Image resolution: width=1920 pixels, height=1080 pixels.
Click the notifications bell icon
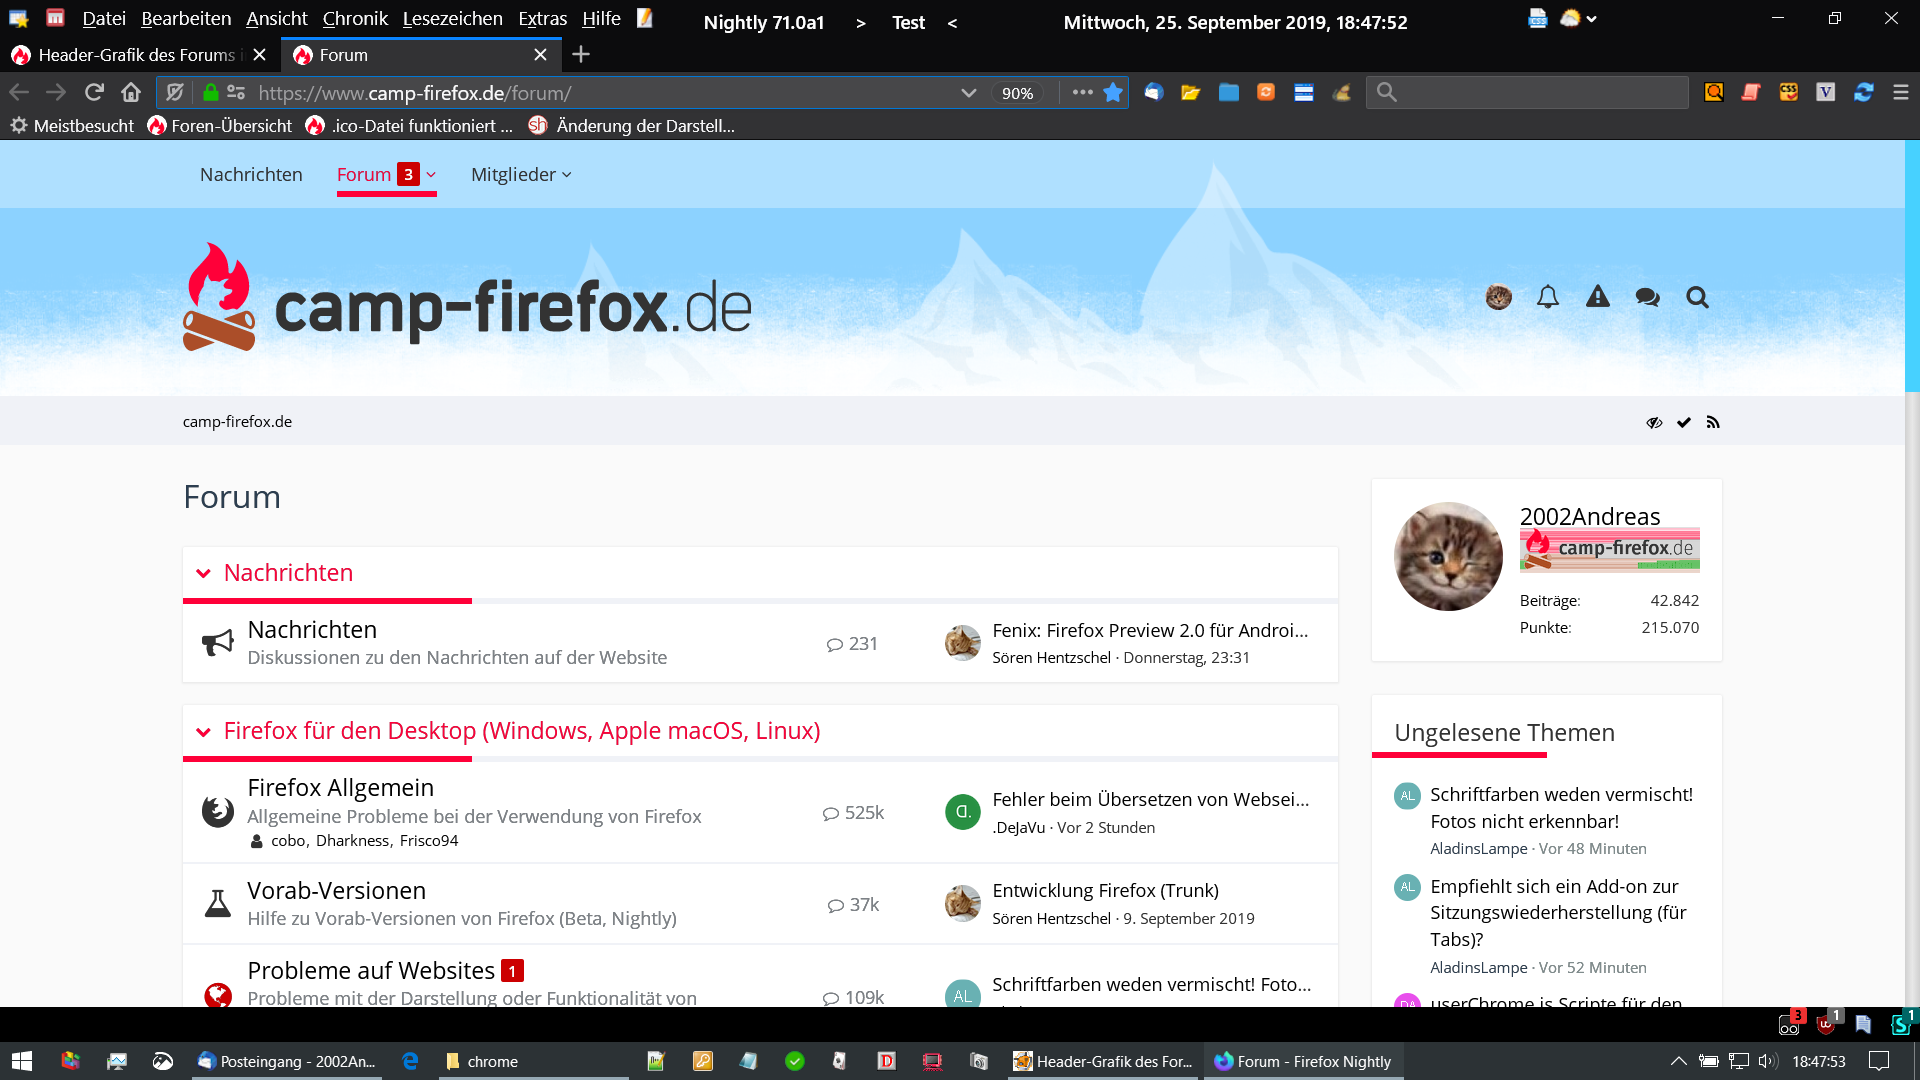click(1547, 297)
